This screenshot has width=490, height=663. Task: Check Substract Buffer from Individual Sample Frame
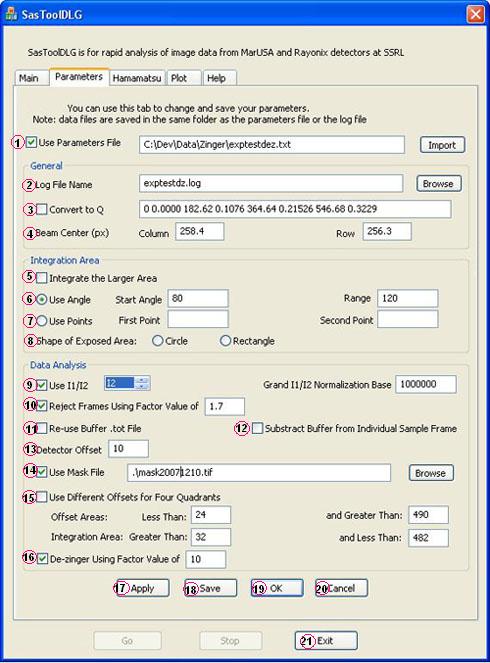point(257,428)
